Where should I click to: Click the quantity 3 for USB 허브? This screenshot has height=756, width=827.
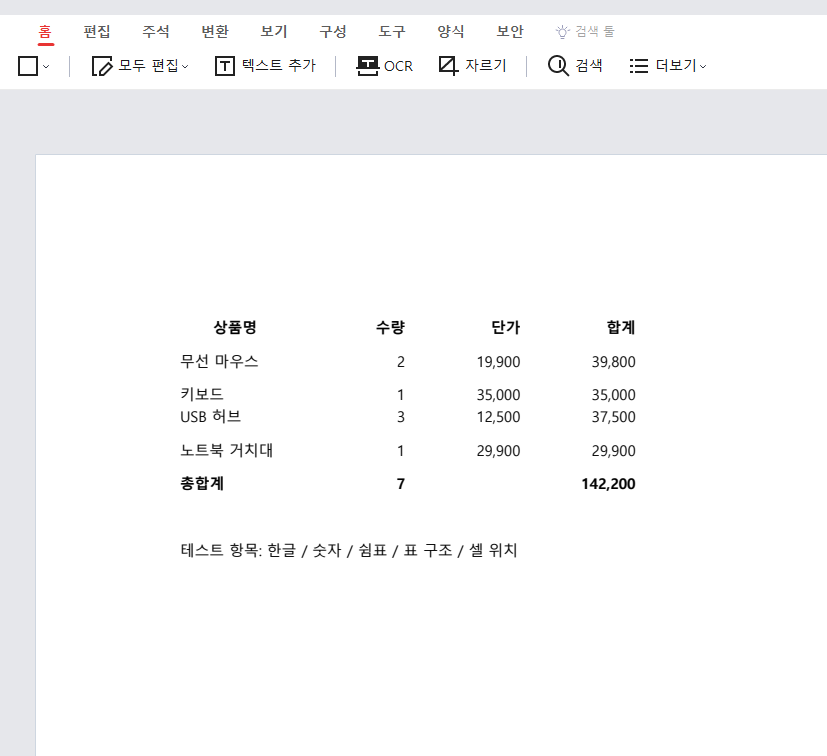(401, 417)
